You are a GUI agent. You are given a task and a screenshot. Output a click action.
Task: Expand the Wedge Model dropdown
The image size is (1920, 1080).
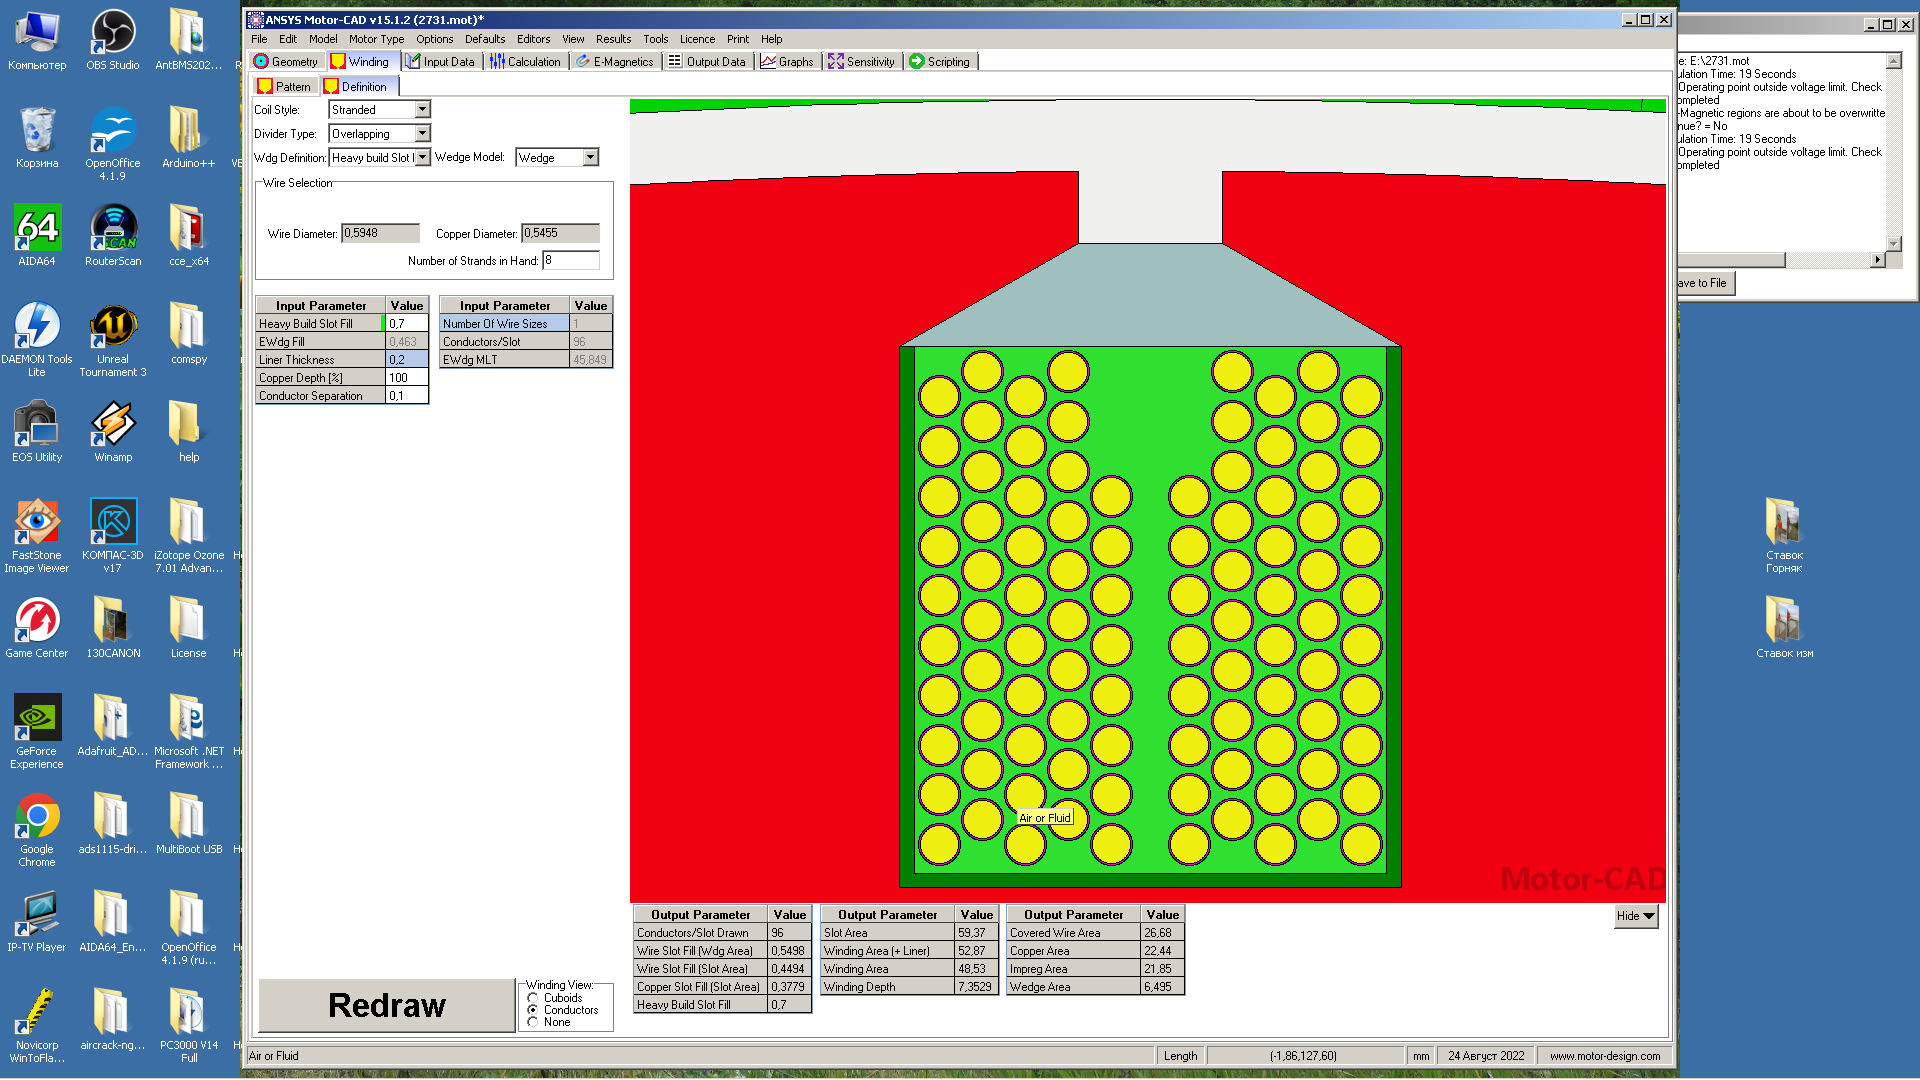click(590, 157)
